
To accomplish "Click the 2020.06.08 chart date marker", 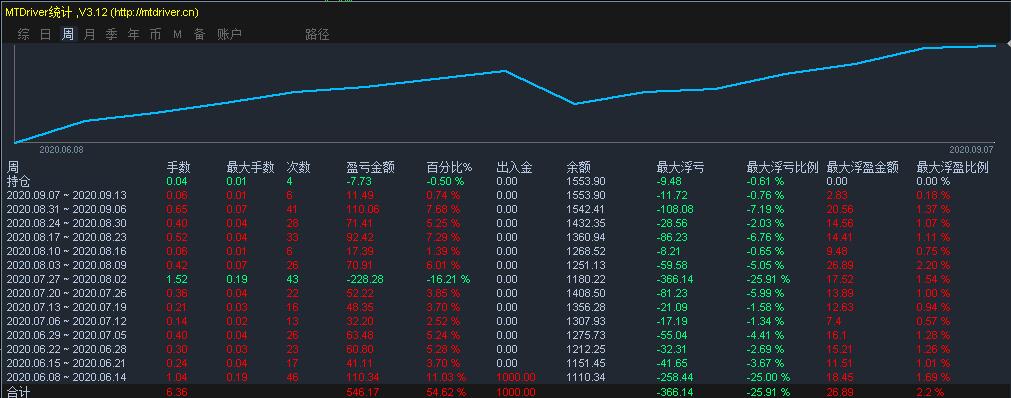I will coord(61,149).
